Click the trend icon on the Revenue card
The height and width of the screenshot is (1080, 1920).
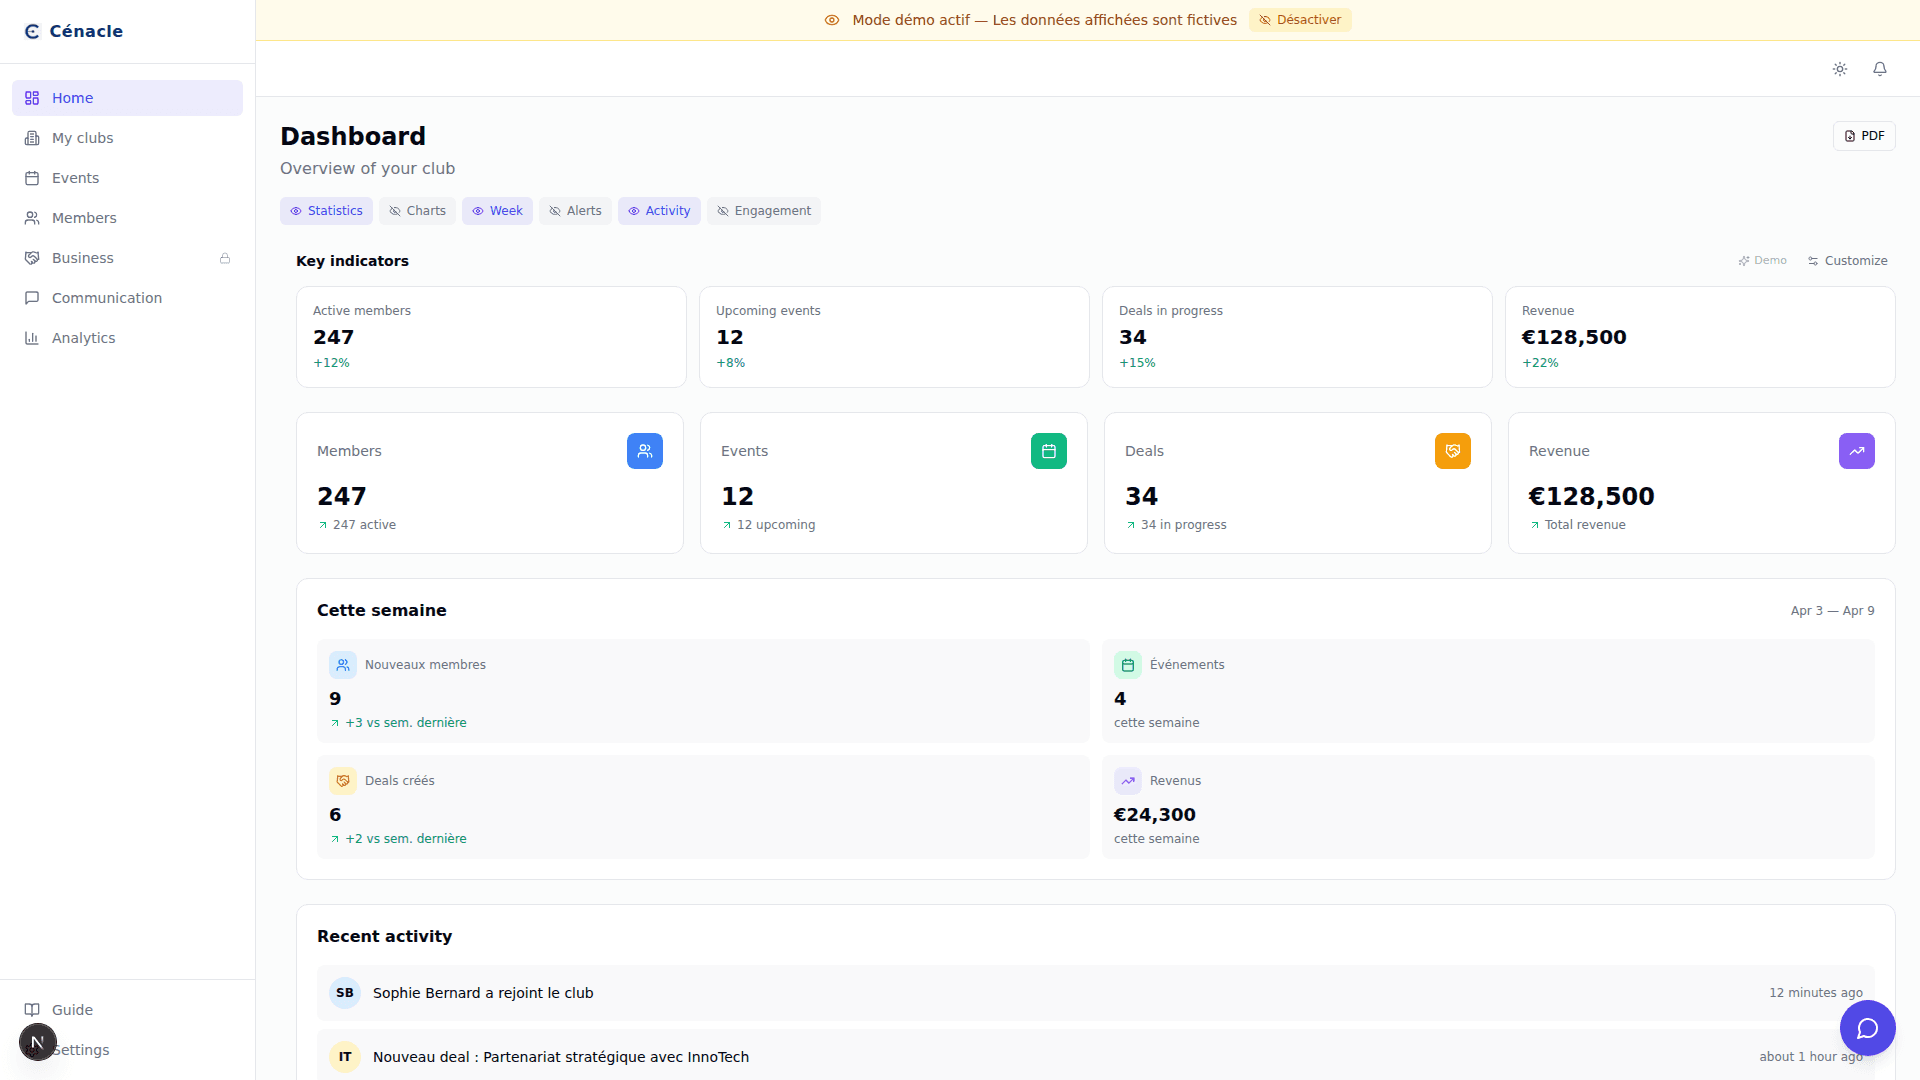[x=1856, y=451]
